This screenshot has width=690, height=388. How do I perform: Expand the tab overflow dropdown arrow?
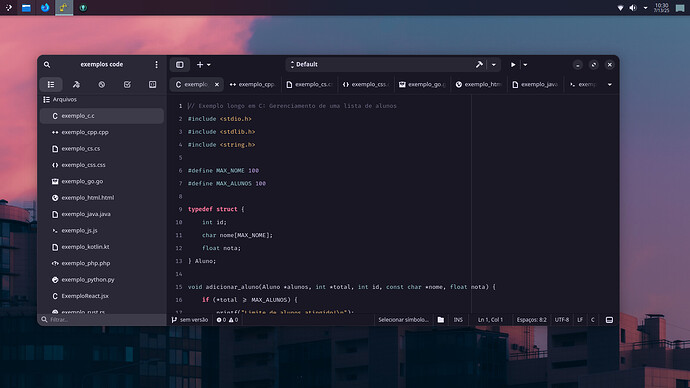coord(609,84)
